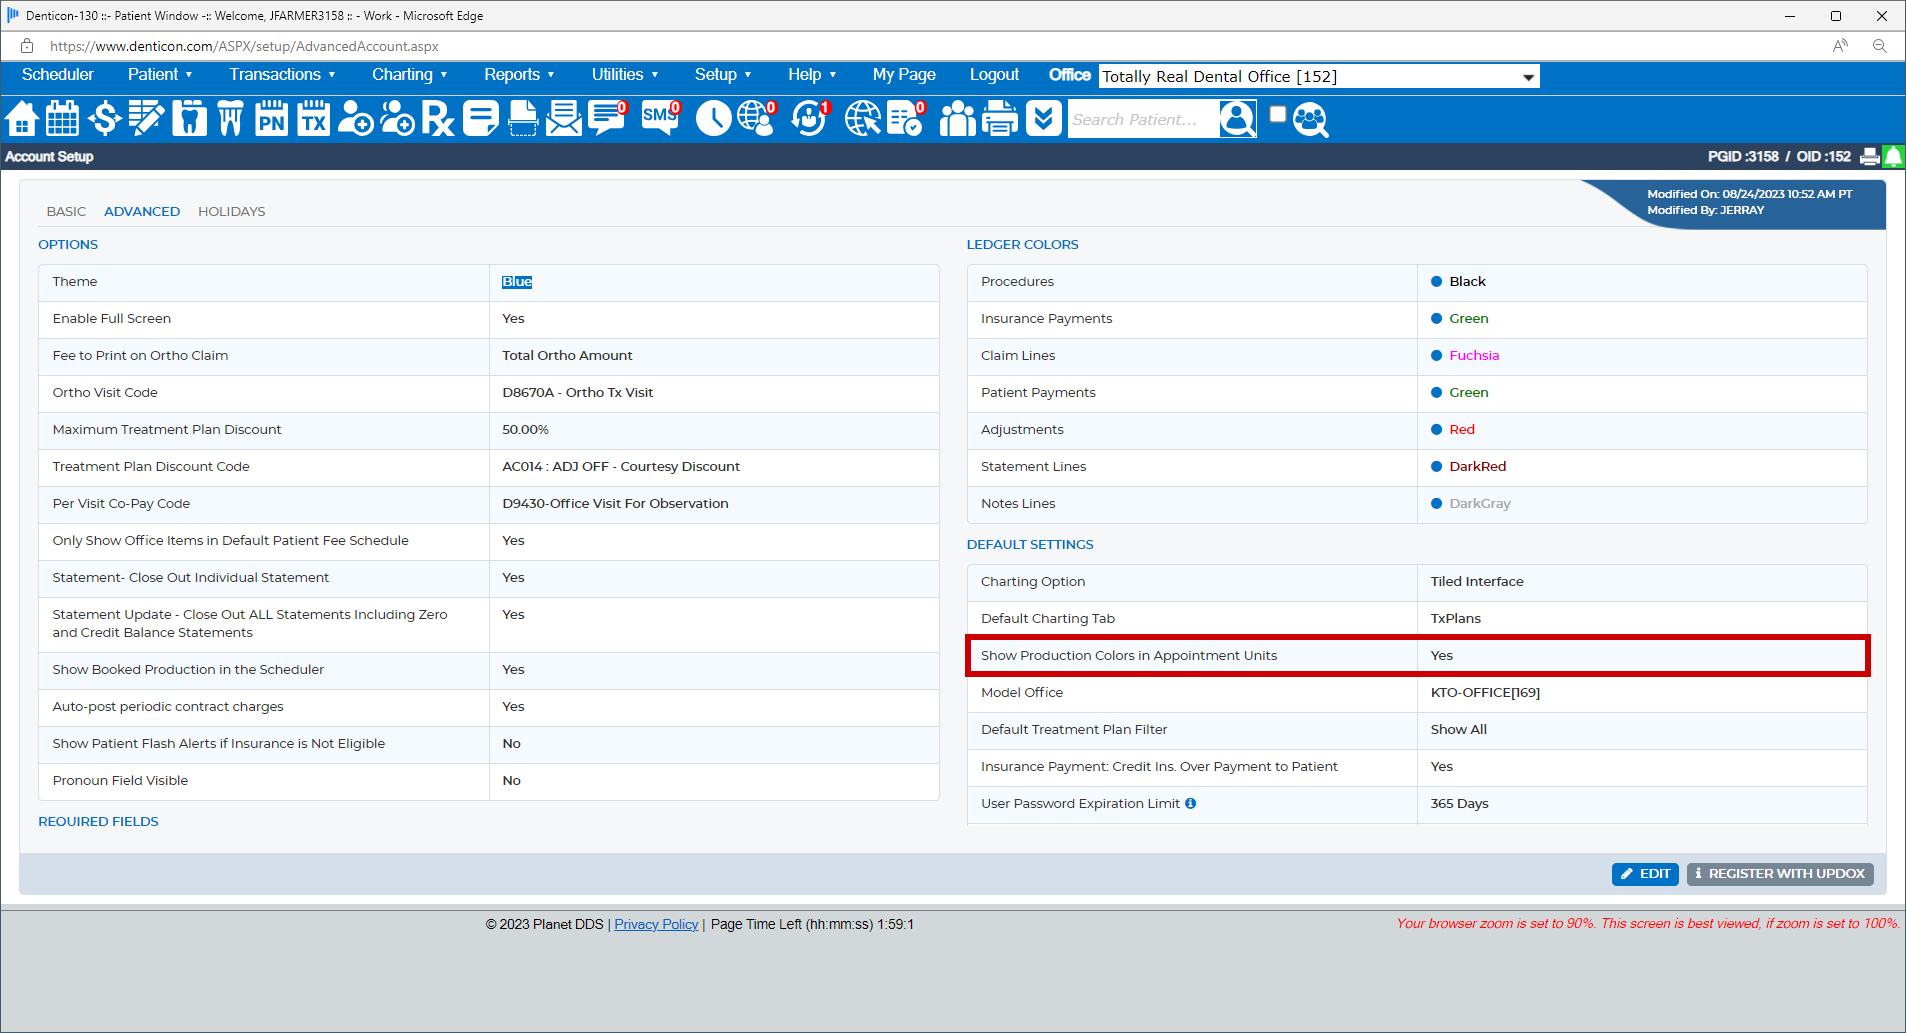Open the calendar scheduler icon
The height and width of the screenshot is (1033, 1906).
click(63, 119)
